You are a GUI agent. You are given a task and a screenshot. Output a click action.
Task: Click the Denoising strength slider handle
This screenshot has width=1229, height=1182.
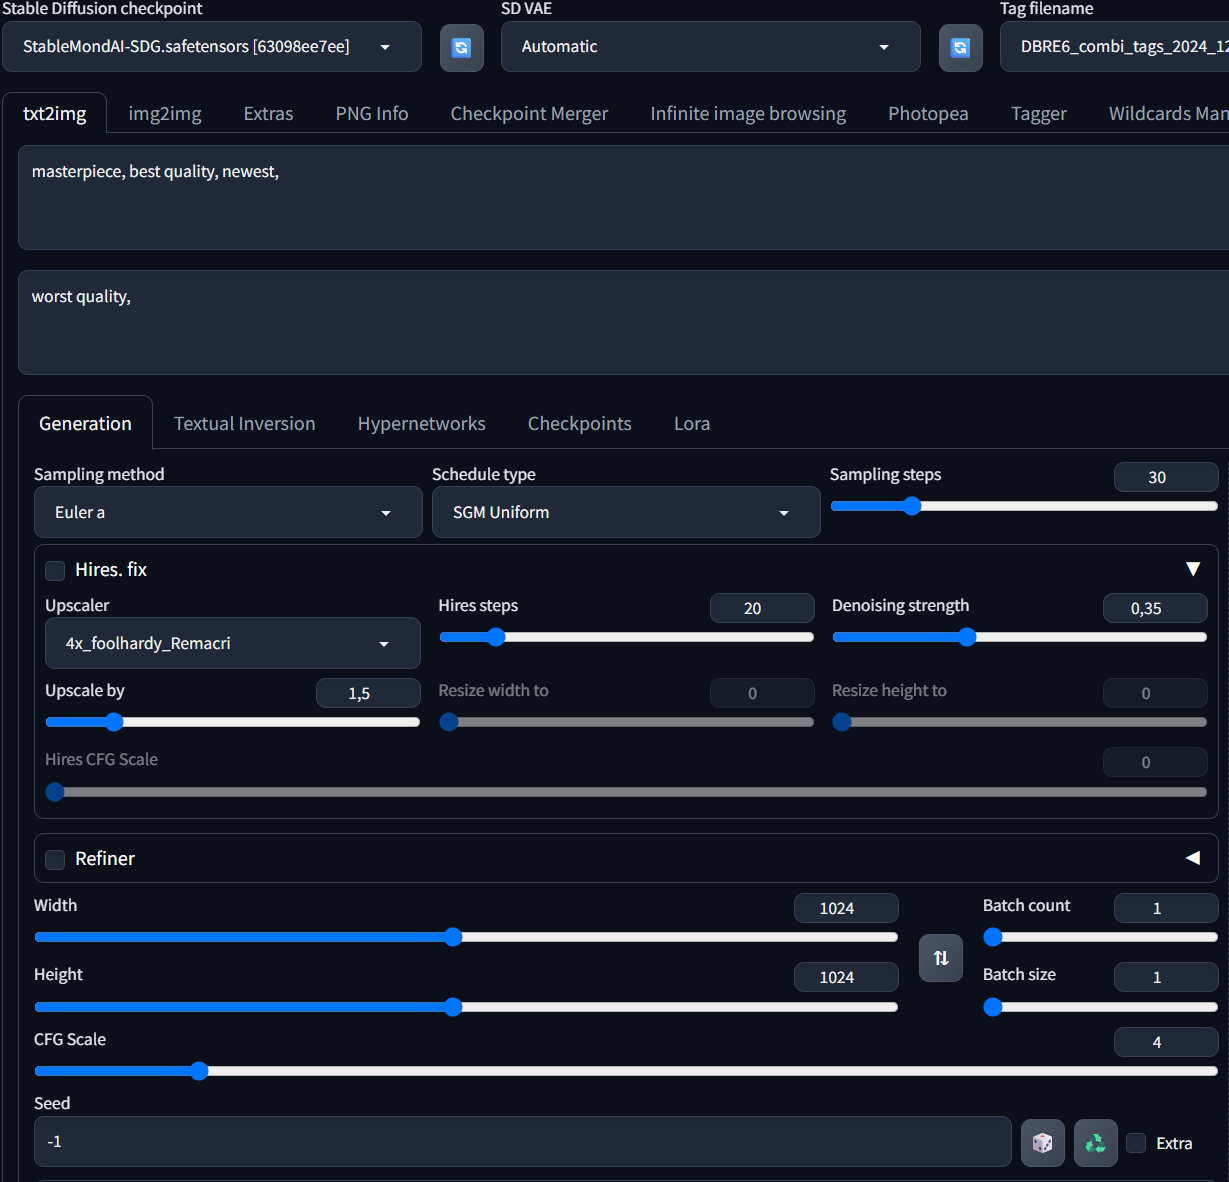(x=967, y=637)
